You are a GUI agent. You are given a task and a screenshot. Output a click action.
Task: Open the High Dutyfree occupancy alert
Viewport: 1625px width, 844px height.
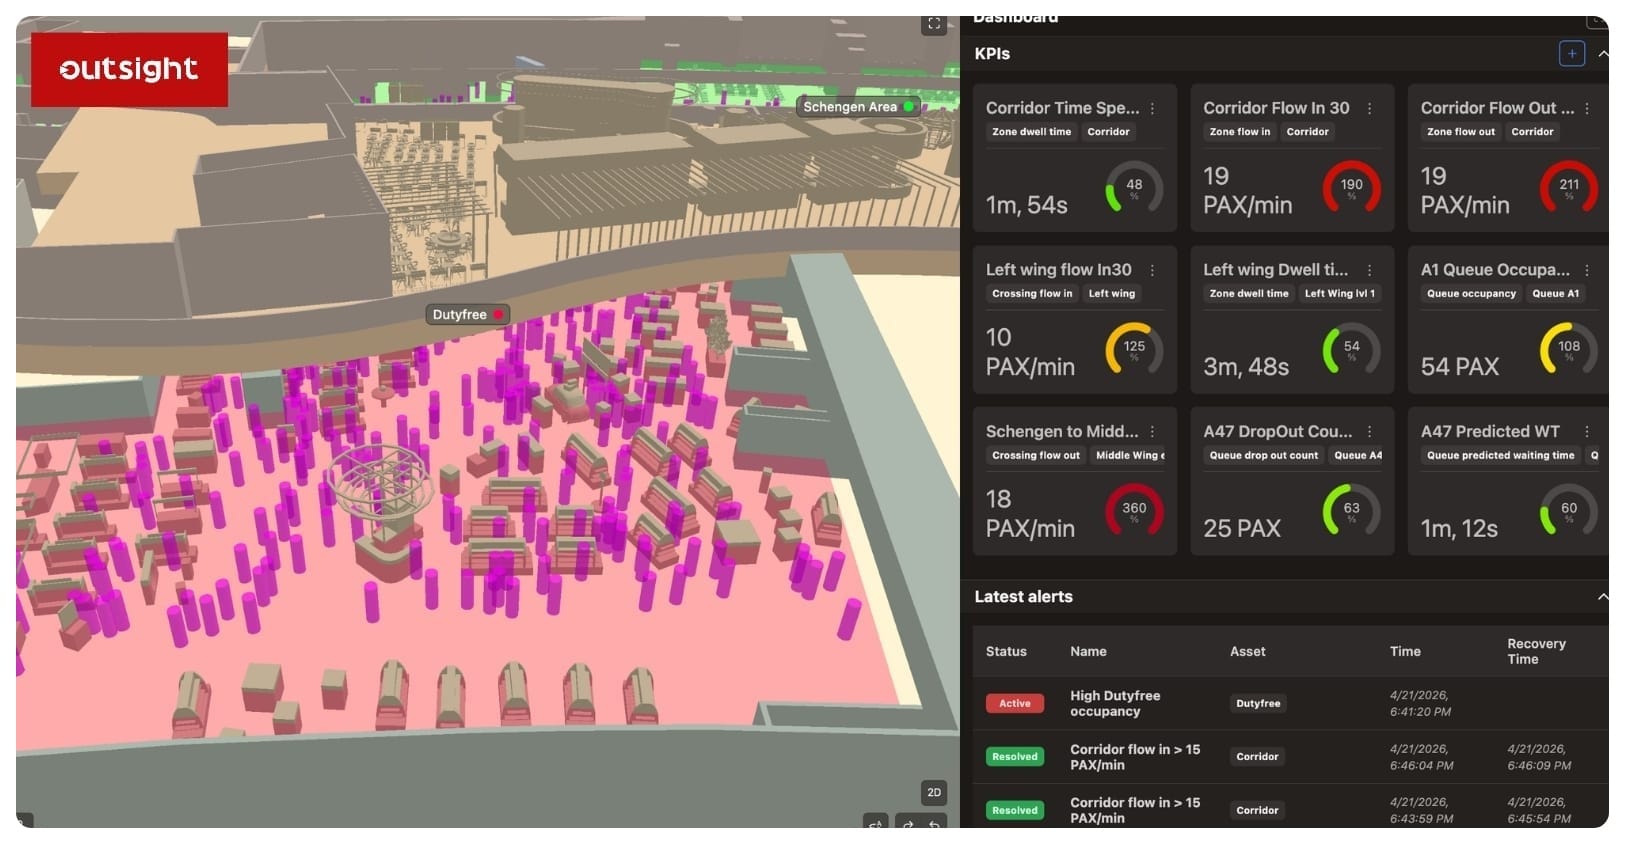pyautogui.click(x=1115, y=704)
